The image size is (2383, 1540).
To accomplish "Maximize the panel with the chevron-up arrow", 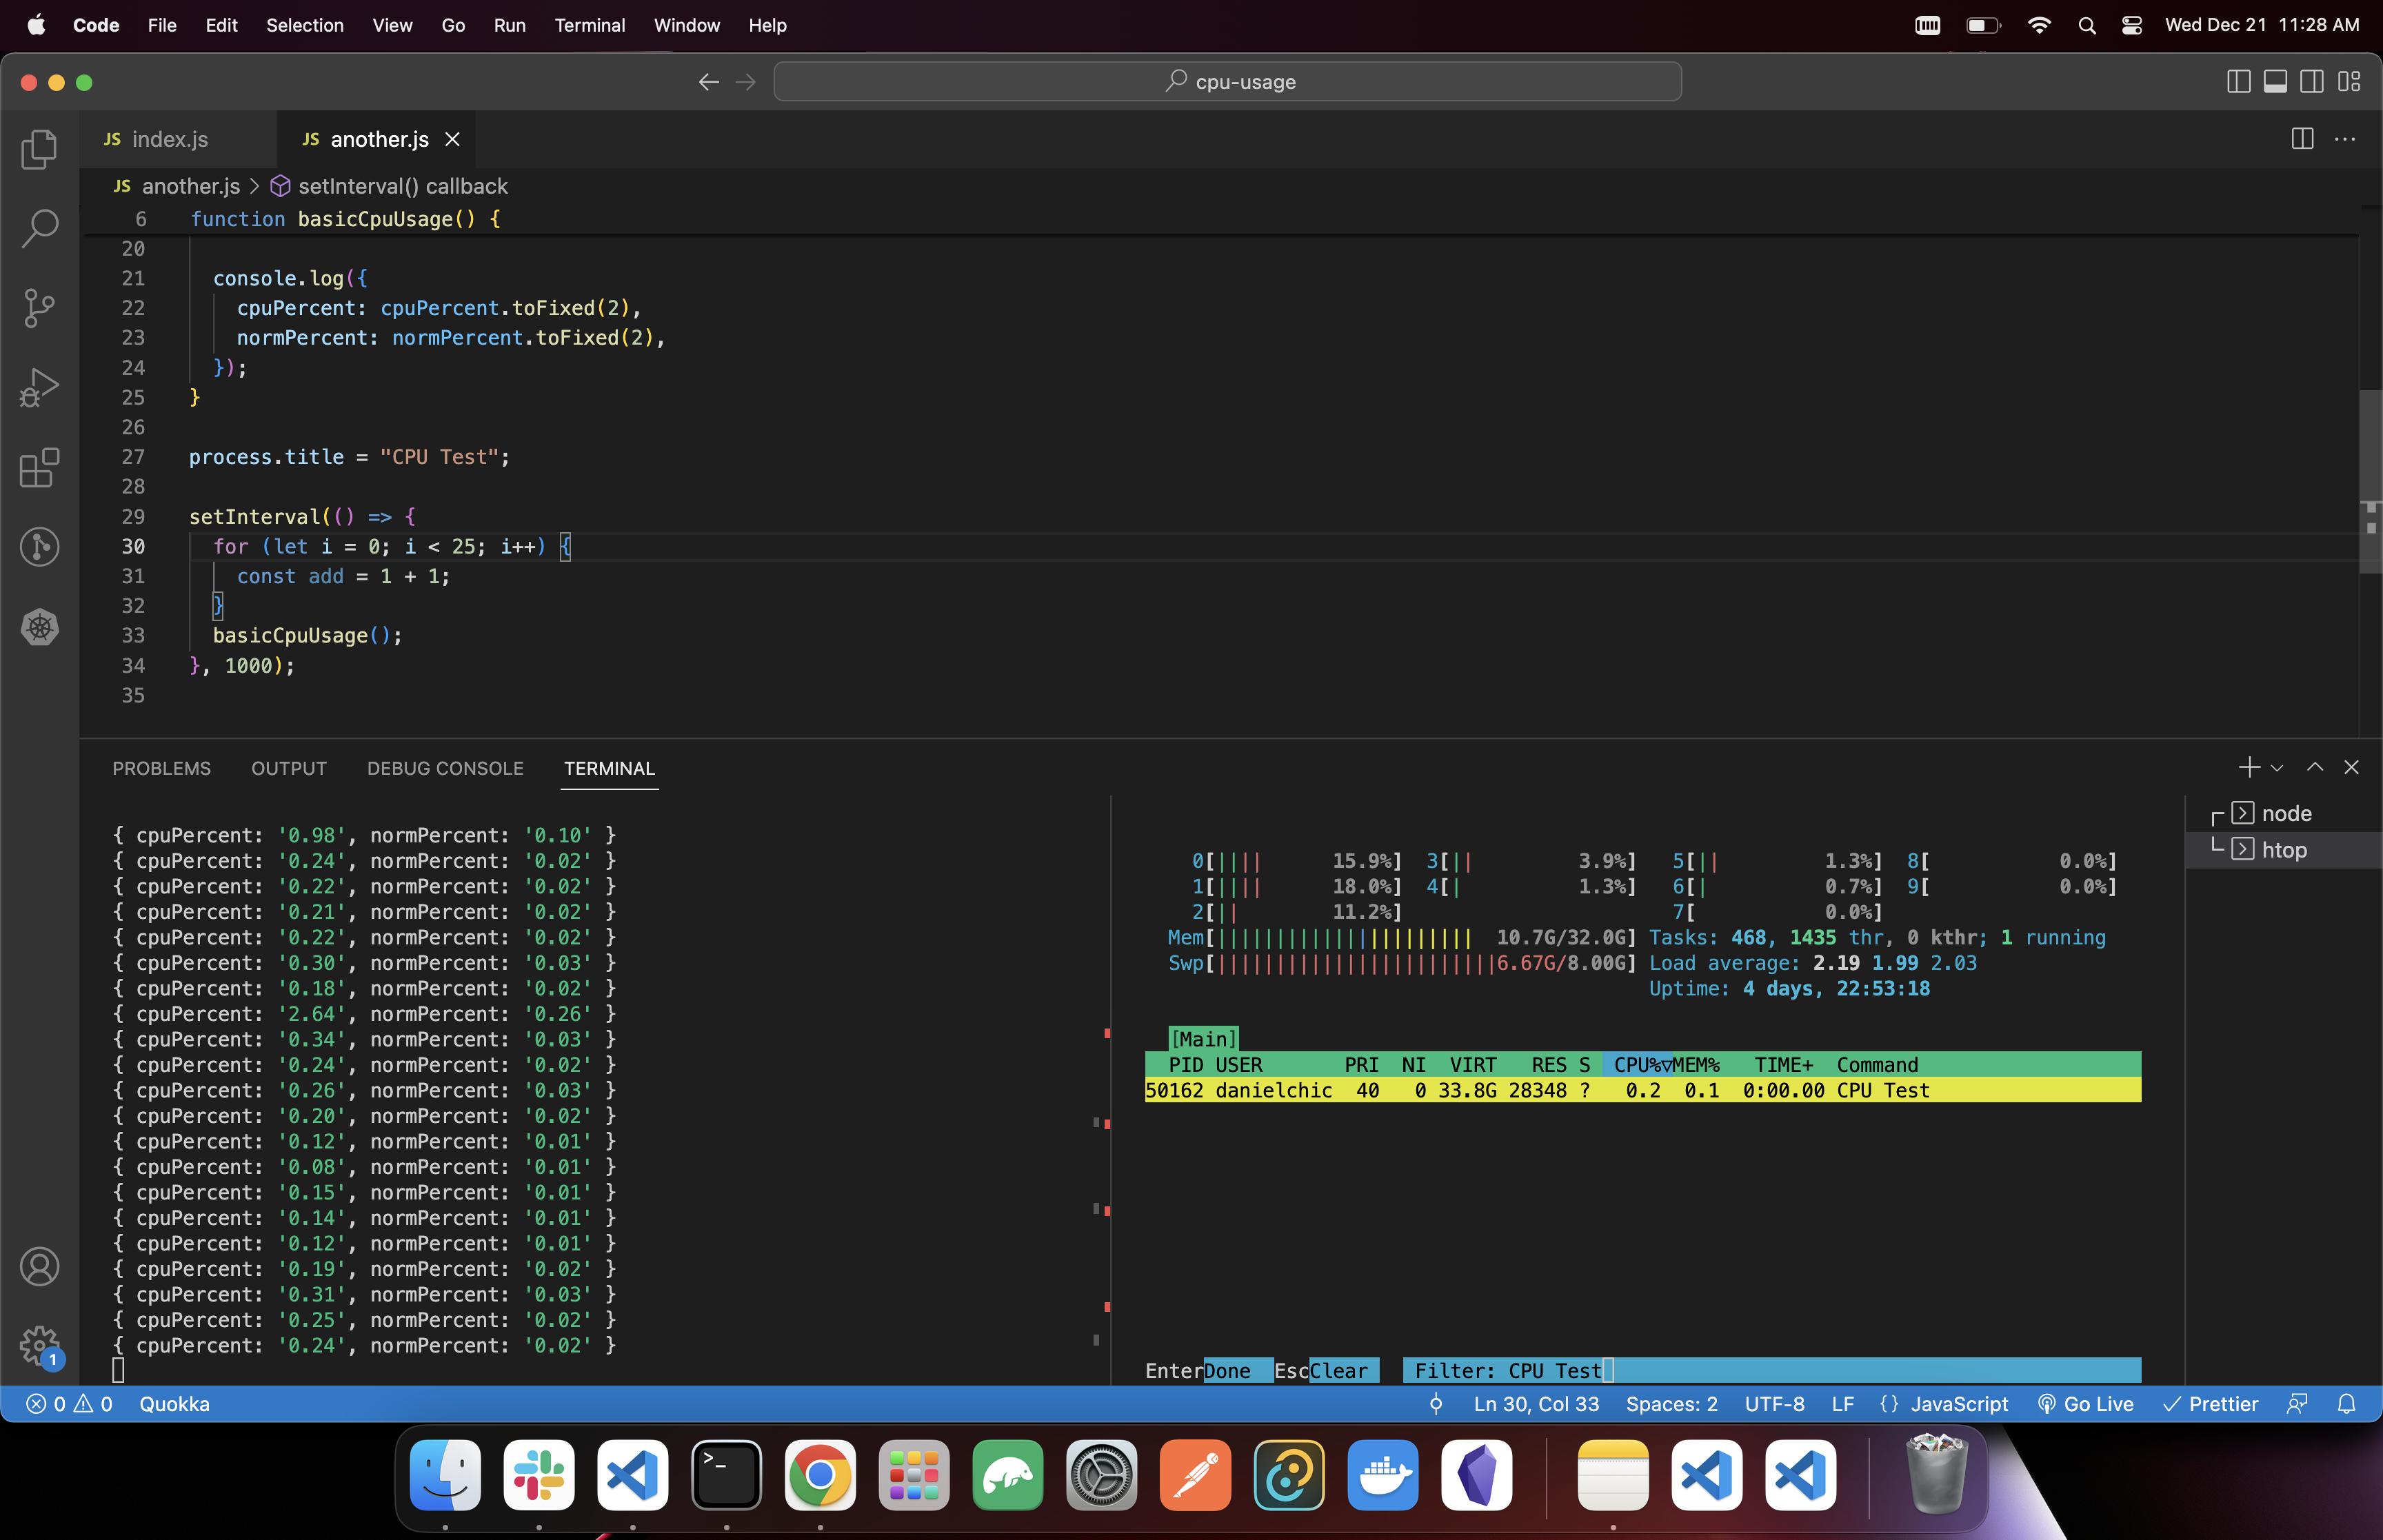I will click(2314, 767).
